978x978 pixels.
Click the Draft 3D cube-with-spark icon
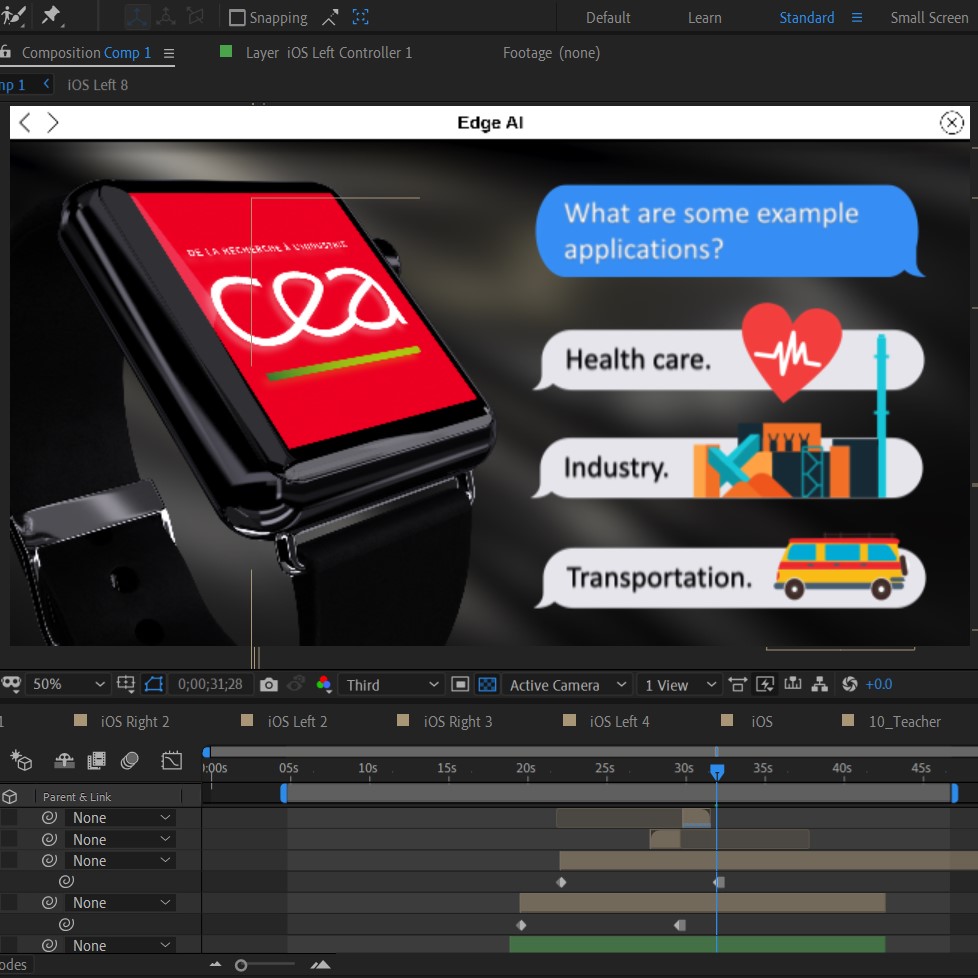pos(21,760)
